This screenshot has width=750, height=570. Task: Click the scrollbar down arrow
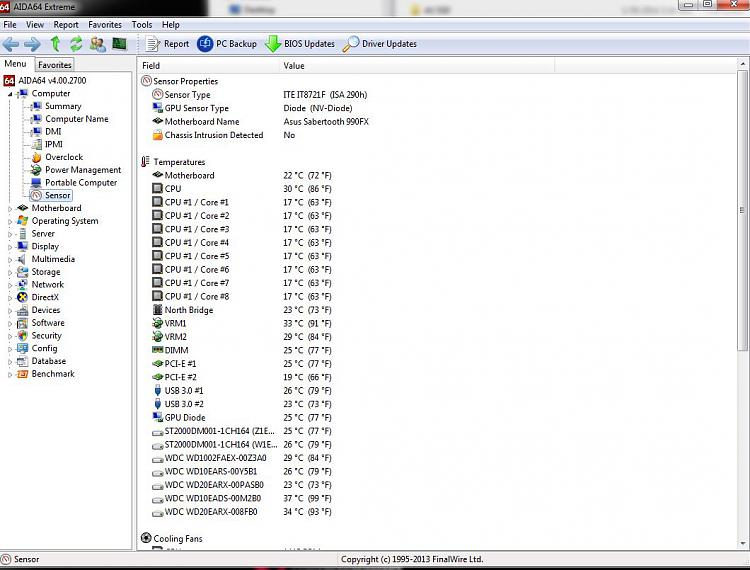click(x=742, y=543)
